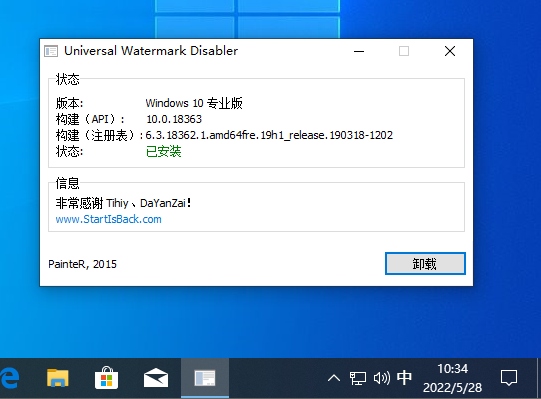Open the network status tray icon
541x399 pixels.
[357, 378]
